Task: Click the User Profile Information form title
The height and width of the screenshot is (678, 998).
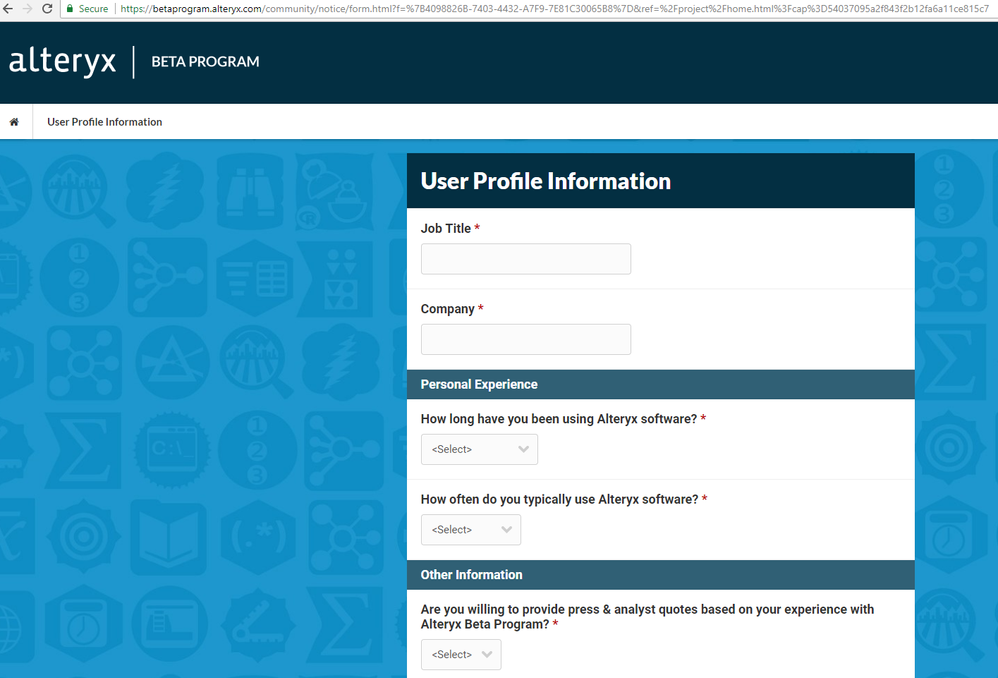Action: point(545,181)
